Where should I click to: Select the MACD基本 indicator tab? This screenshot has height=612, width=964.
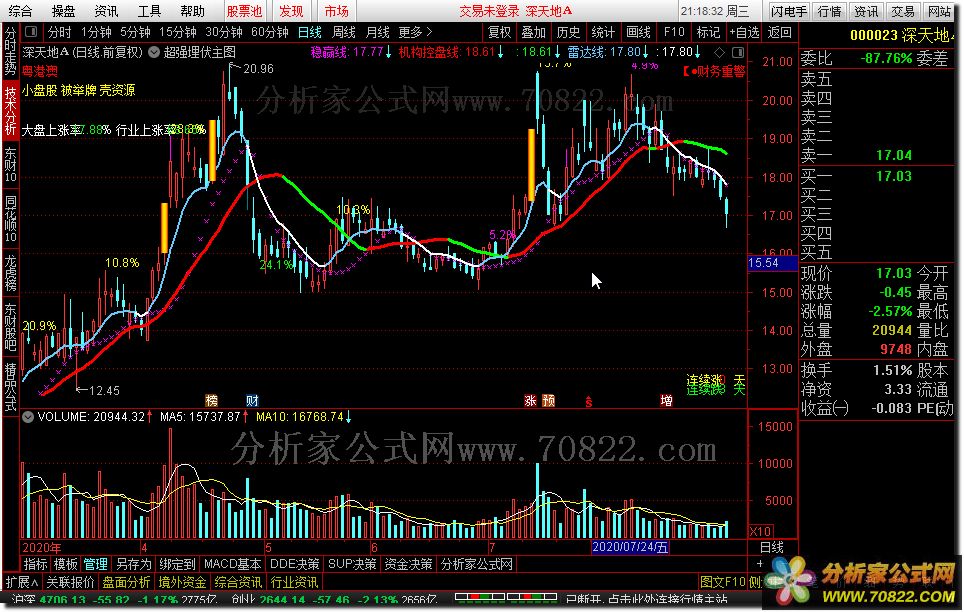[x=232, y=563]
